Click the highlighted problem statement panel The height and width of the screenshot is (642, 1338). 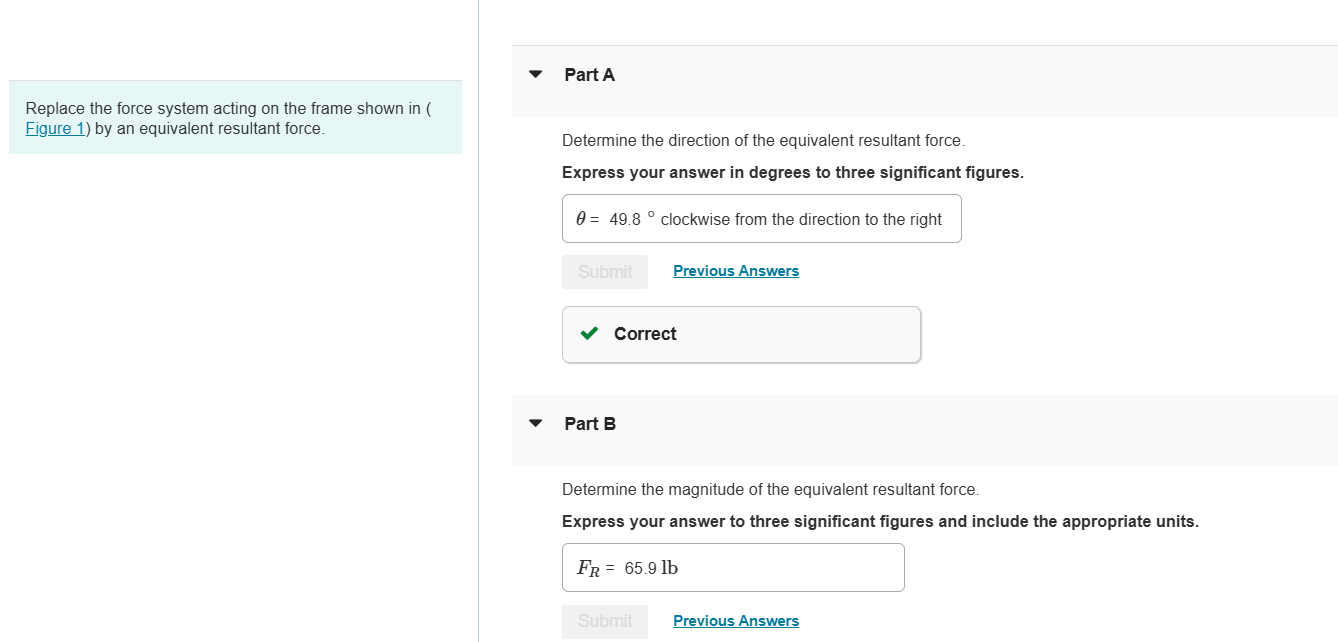[235, 117]
